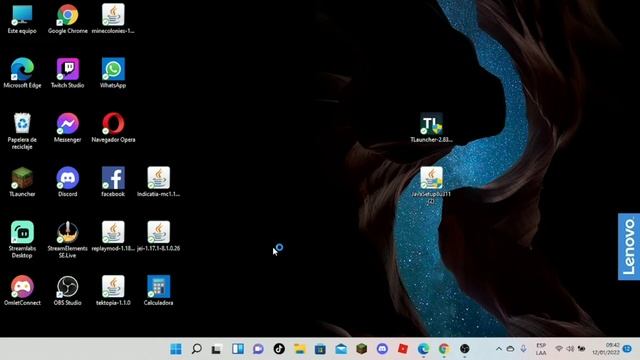Open clock and date calendar flyout
The height and width of the screenshot is (360, 640).
[607, 349]
